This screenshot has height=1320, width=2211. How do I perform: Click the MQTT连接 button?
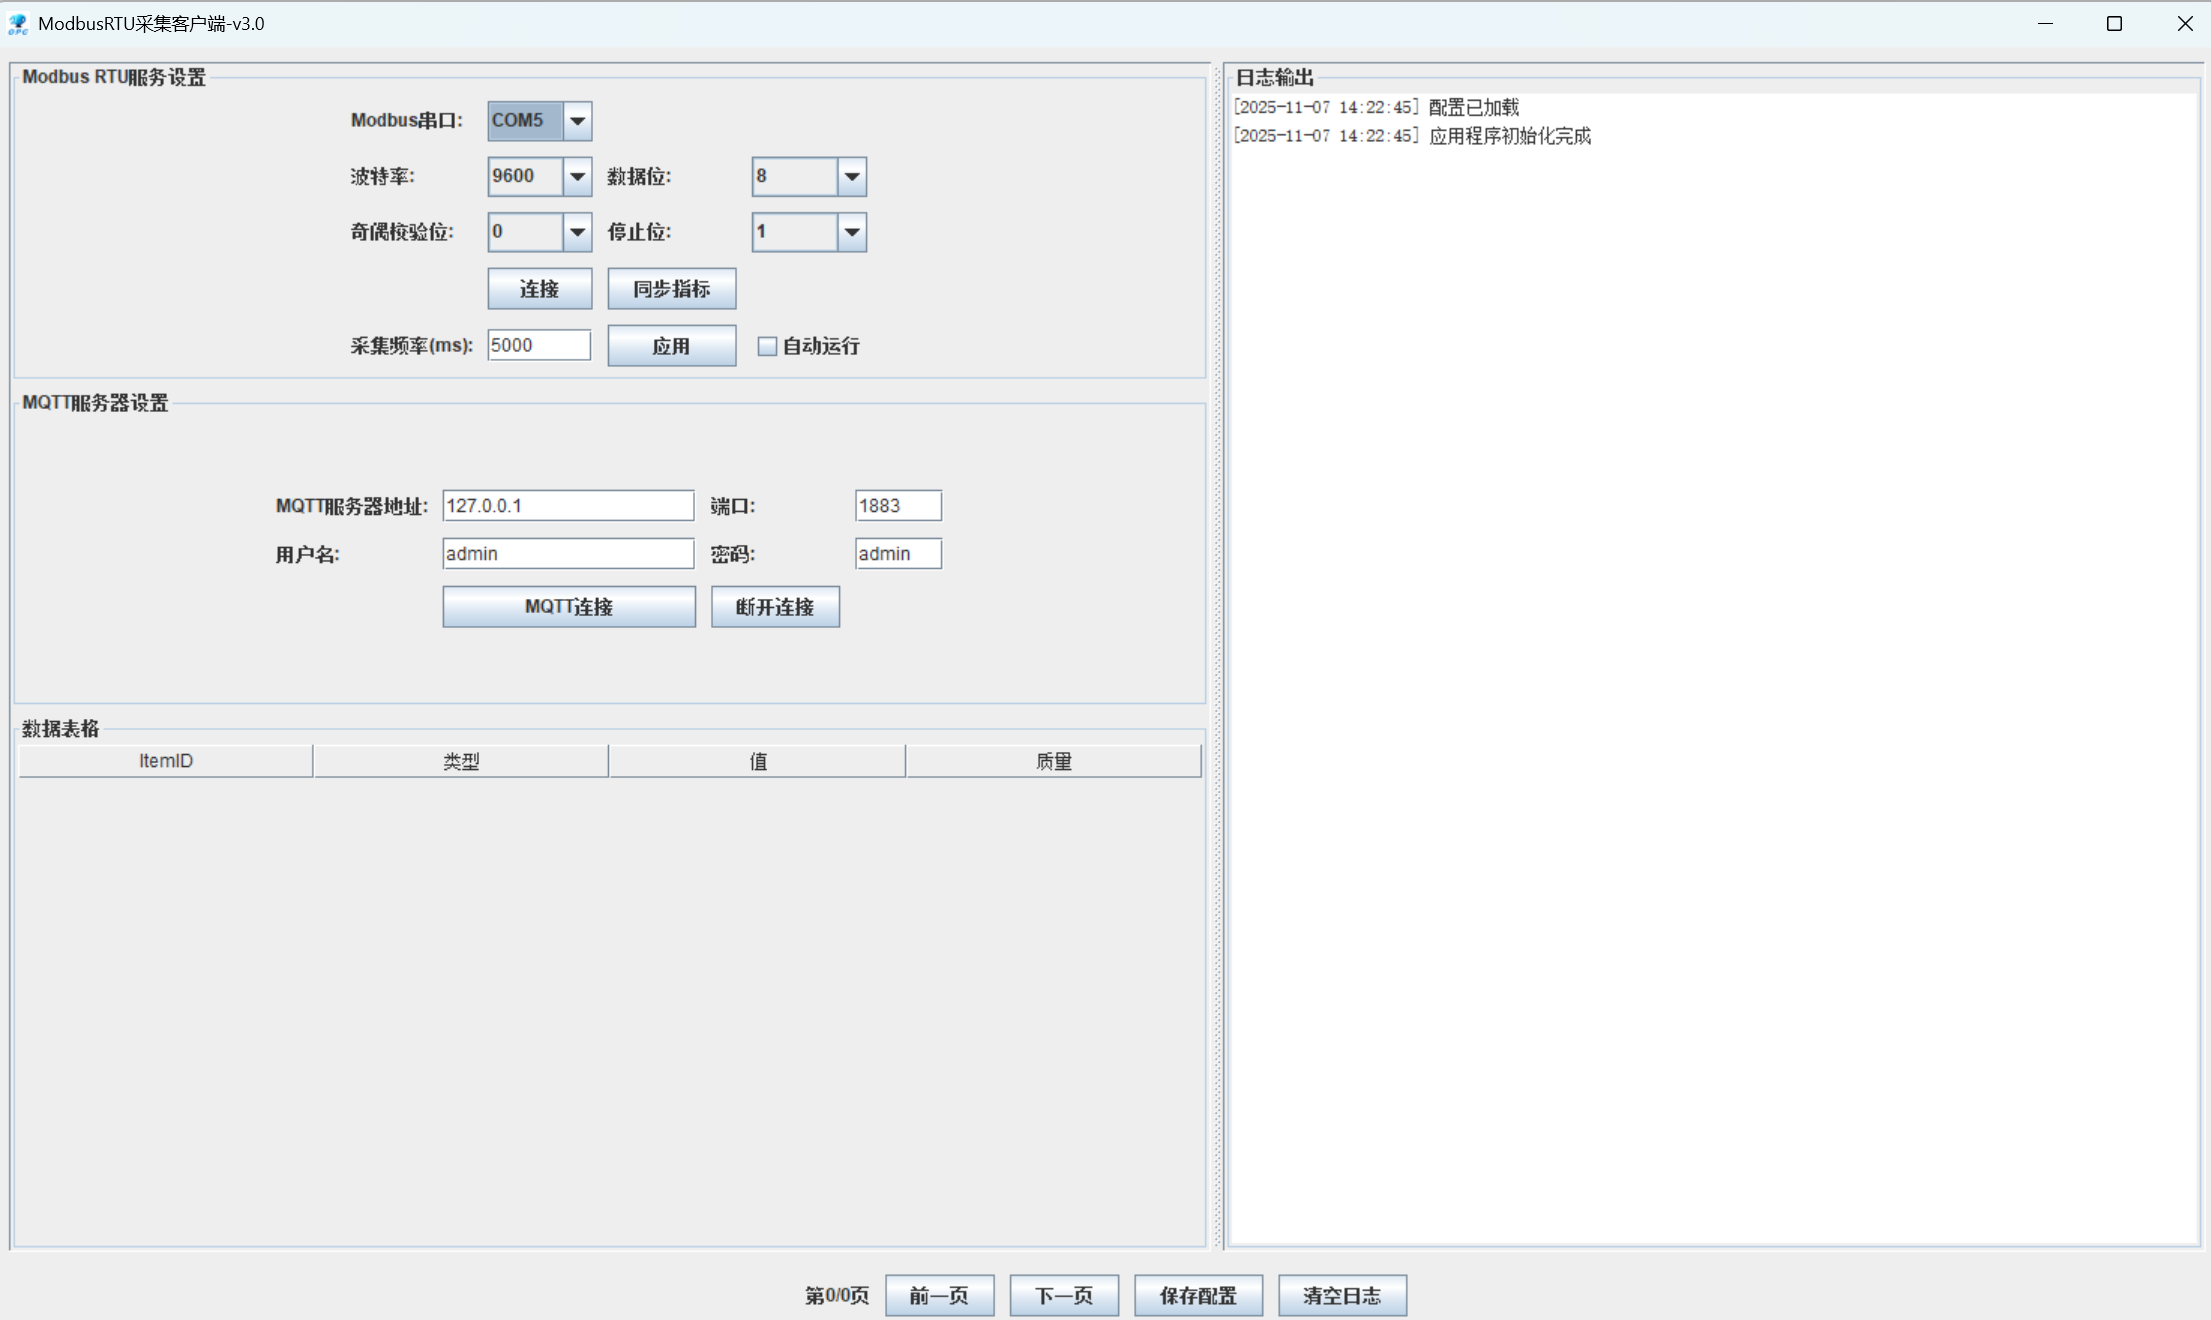point(568,606)
